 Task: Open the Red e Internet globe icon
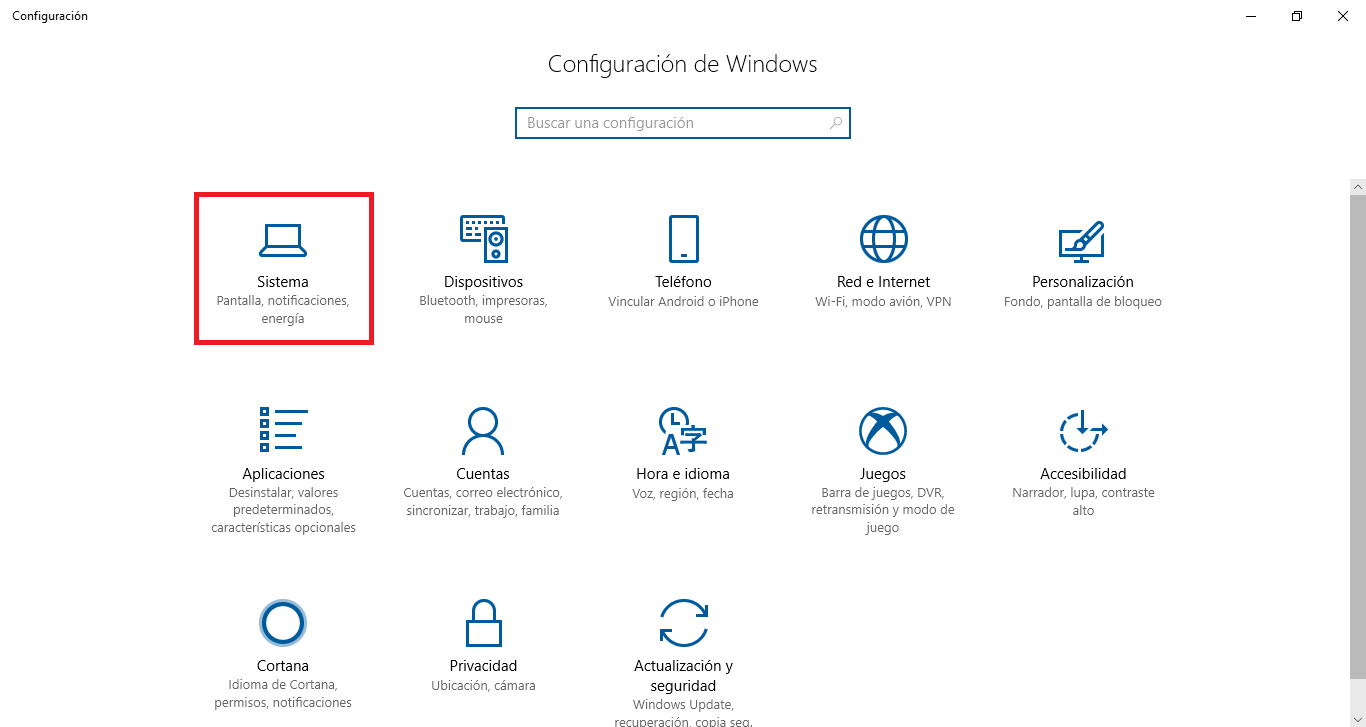(883, 239)
